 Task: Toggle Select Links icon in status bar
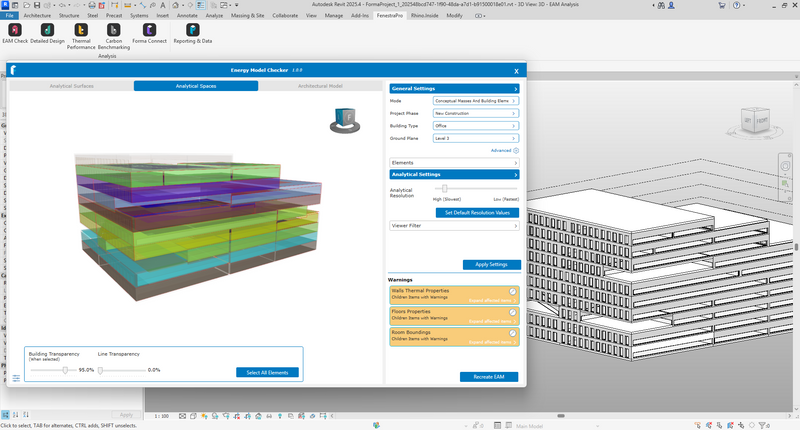coord(697,425)
